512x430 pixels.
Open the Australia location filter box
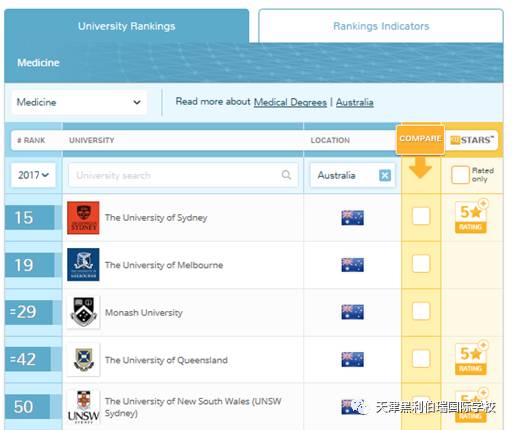(x=353, y=175)
